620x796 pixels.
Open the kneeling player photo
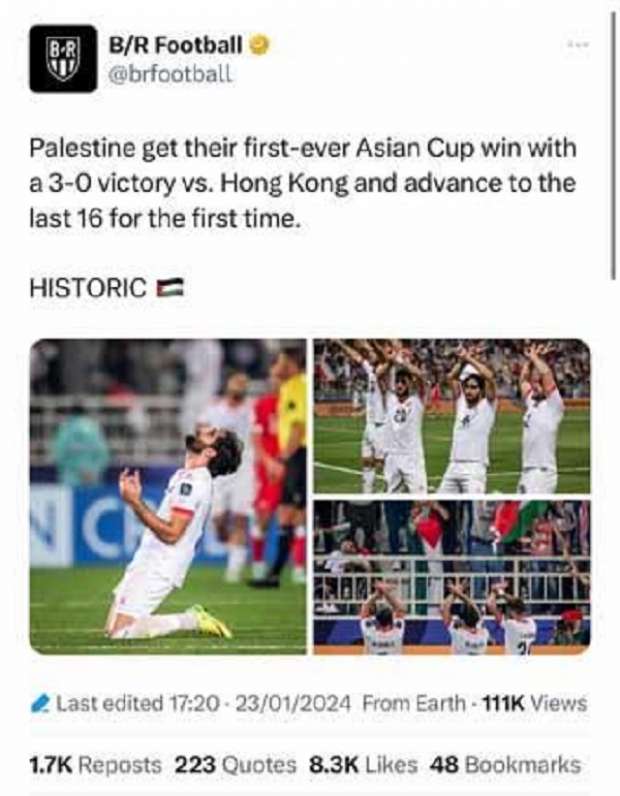tap(168, 496)
